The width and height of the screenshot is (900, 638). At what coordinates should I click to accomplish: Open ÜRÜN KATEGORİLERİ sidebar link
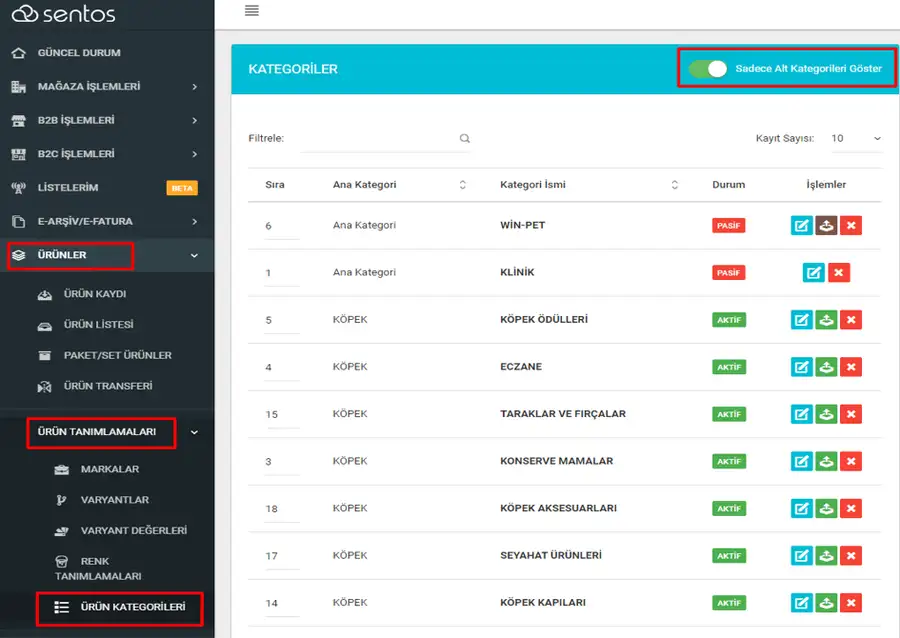pyautogui.click(x=133, y=607)
